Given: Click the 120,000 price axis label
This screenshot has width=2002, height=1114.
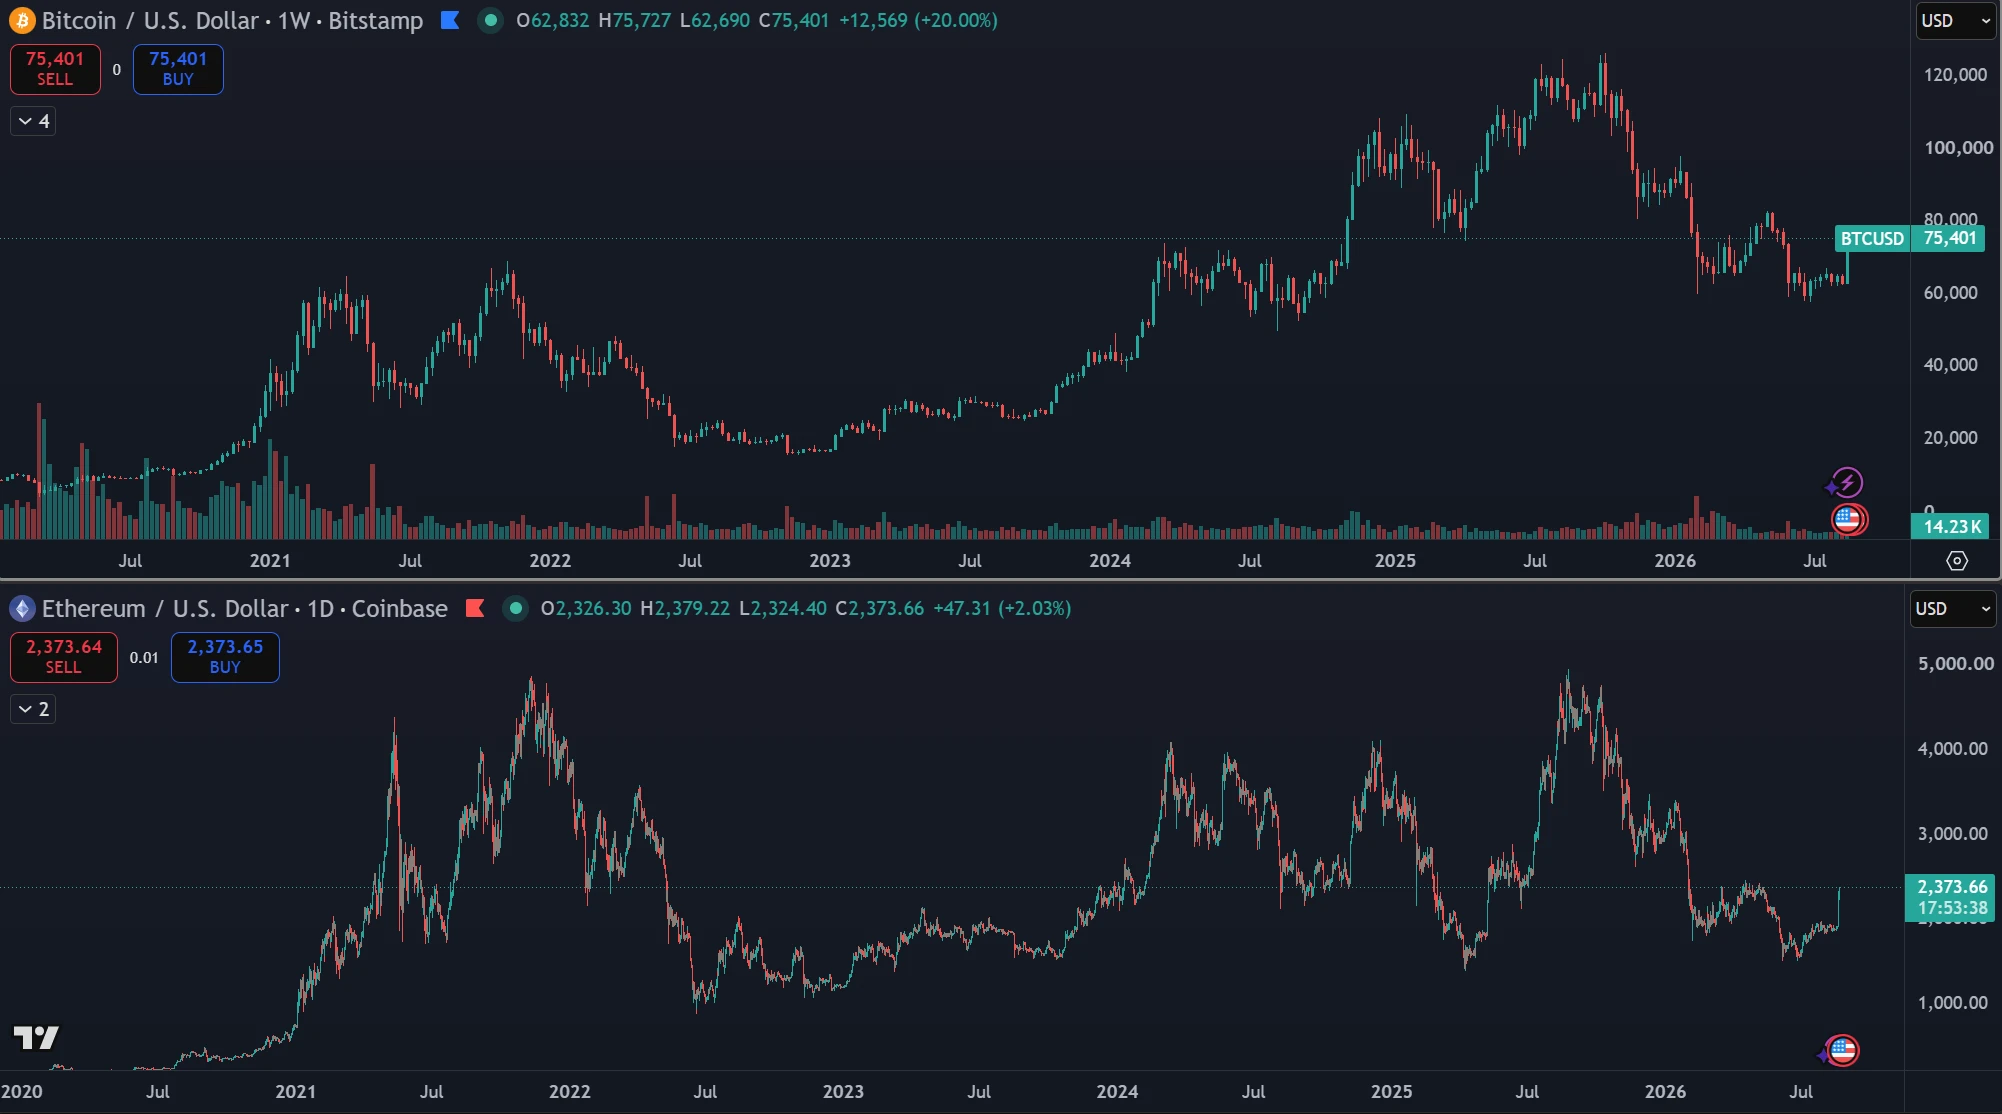Looking at the screenshot, I should [x=1955, y=75].
